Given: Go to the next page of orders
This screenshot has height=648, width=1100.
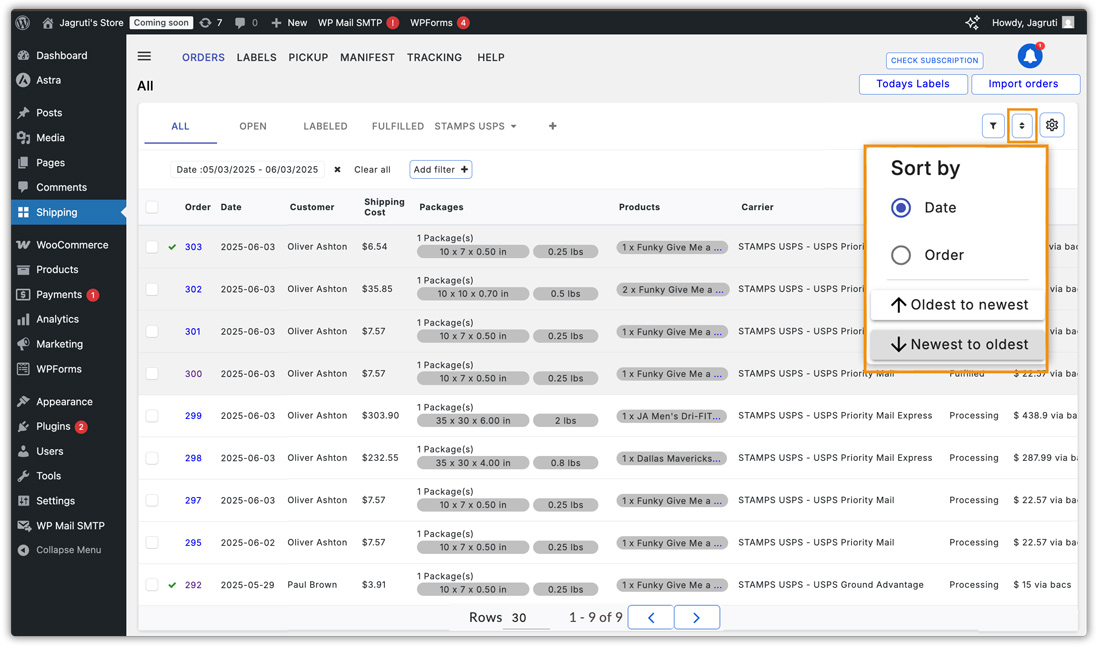Looking at the screenshot, I should (x=697, y=618).
